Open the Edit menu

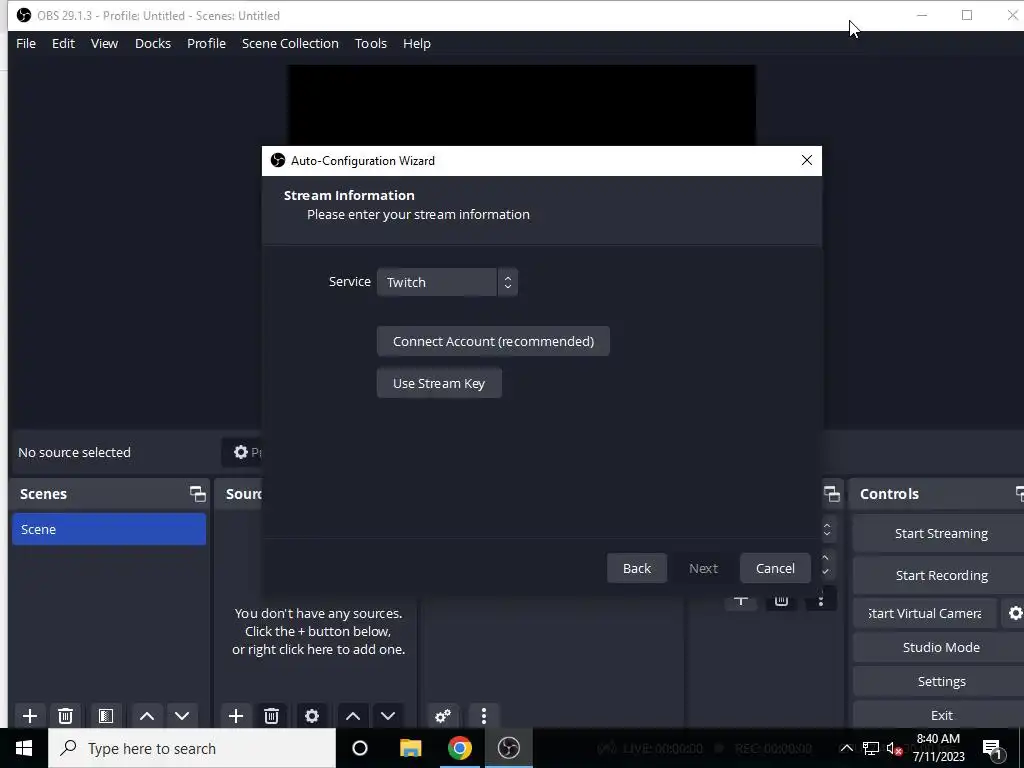pyautogui.click(x=63, y=44)
